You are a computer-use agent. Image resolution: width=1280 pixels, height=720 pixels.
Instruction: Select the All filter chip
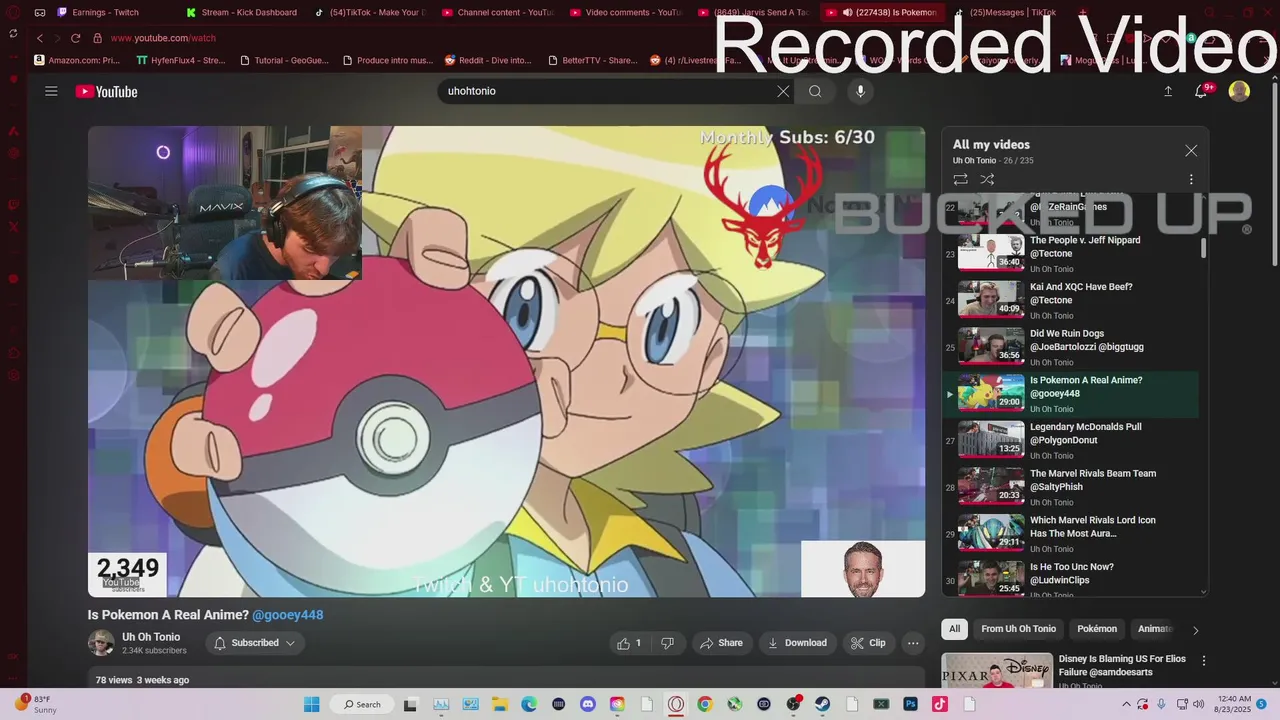954,629
